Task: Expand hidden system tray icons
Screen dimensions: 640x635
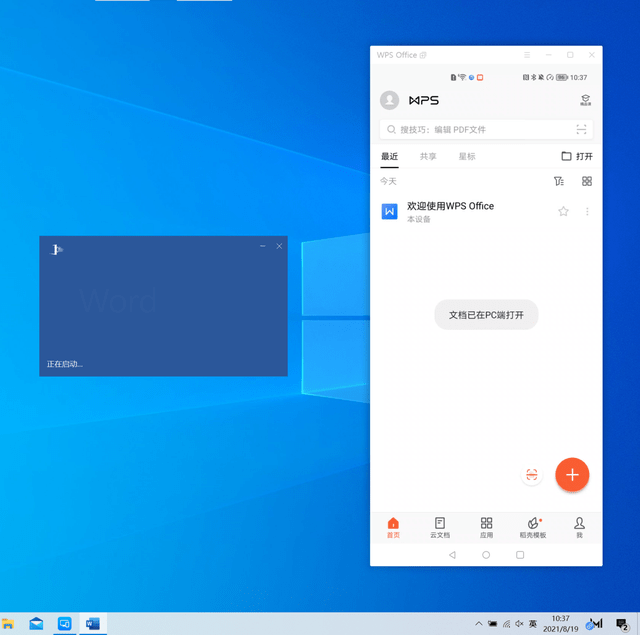Action: [479, 624]
